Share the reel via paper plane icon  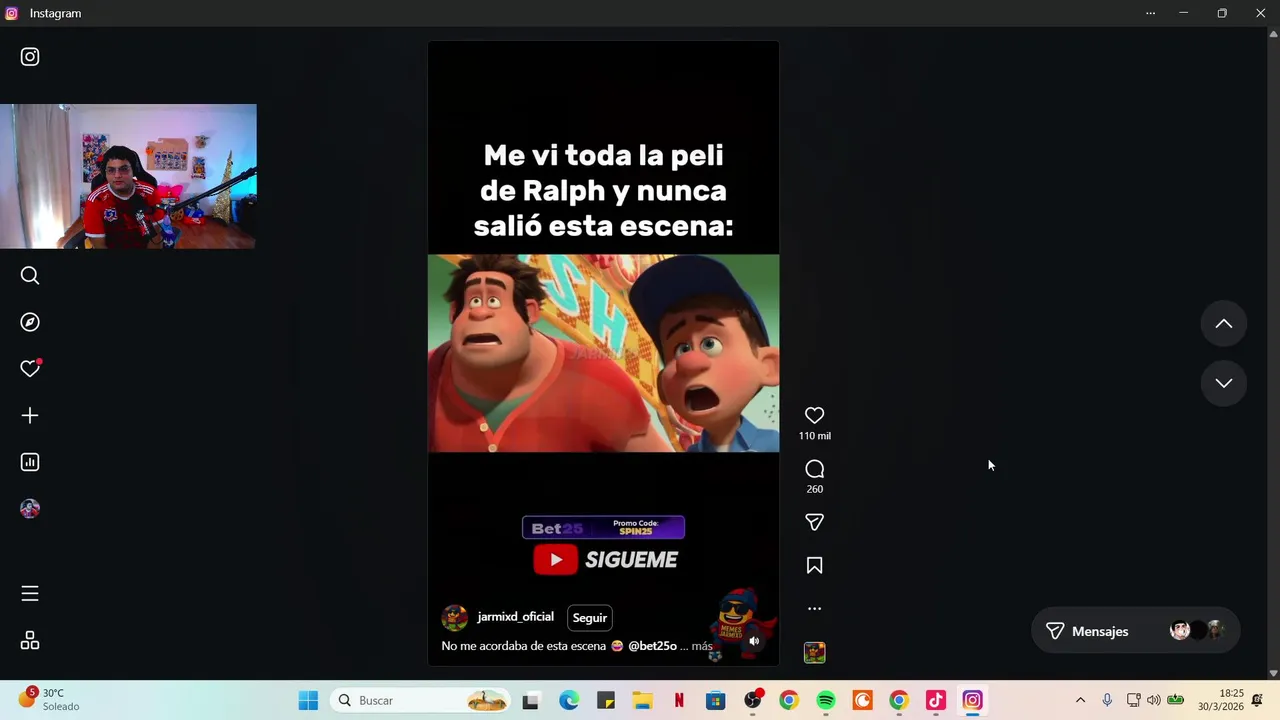(815, 522)
